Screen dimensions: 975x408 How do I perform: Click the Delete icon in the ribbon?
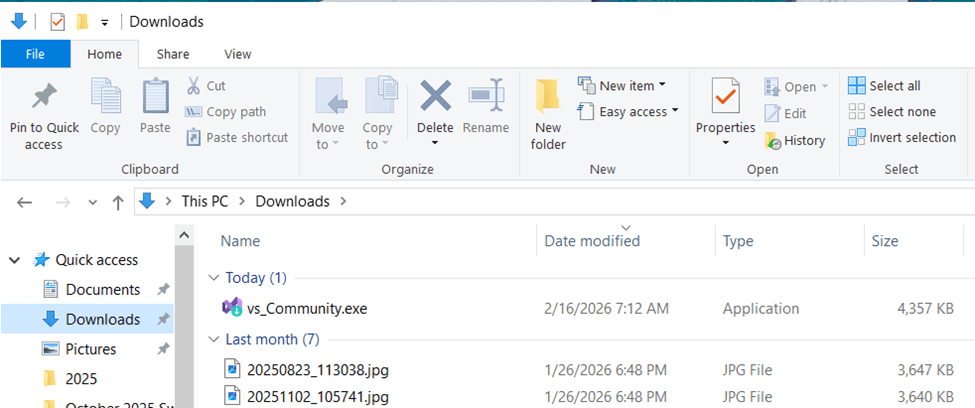click(435, 98)
